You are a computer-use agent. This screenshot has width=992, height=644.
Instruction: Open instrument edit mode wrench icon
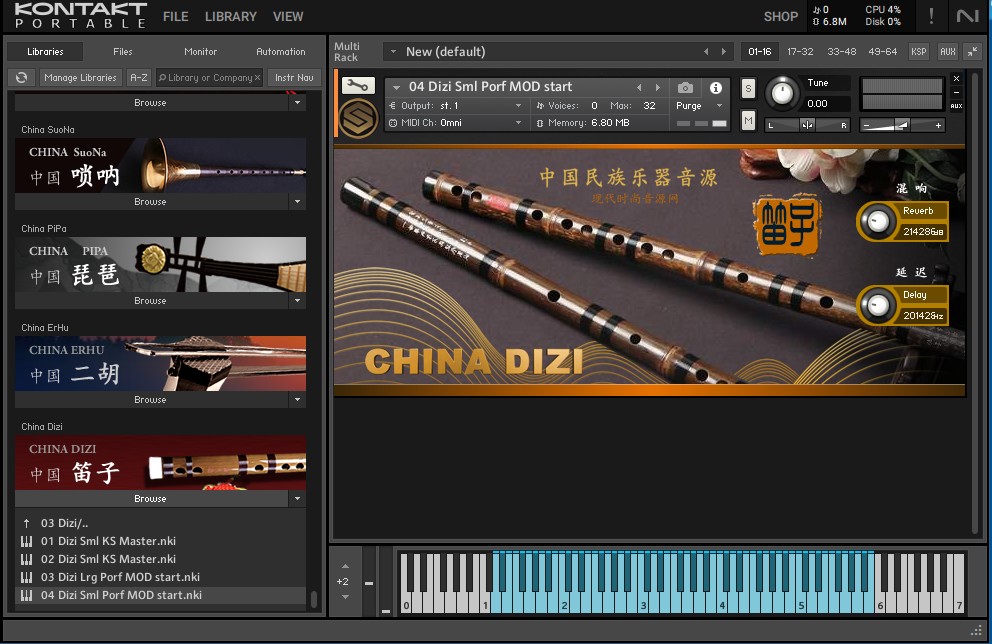[x=358, y=85]
